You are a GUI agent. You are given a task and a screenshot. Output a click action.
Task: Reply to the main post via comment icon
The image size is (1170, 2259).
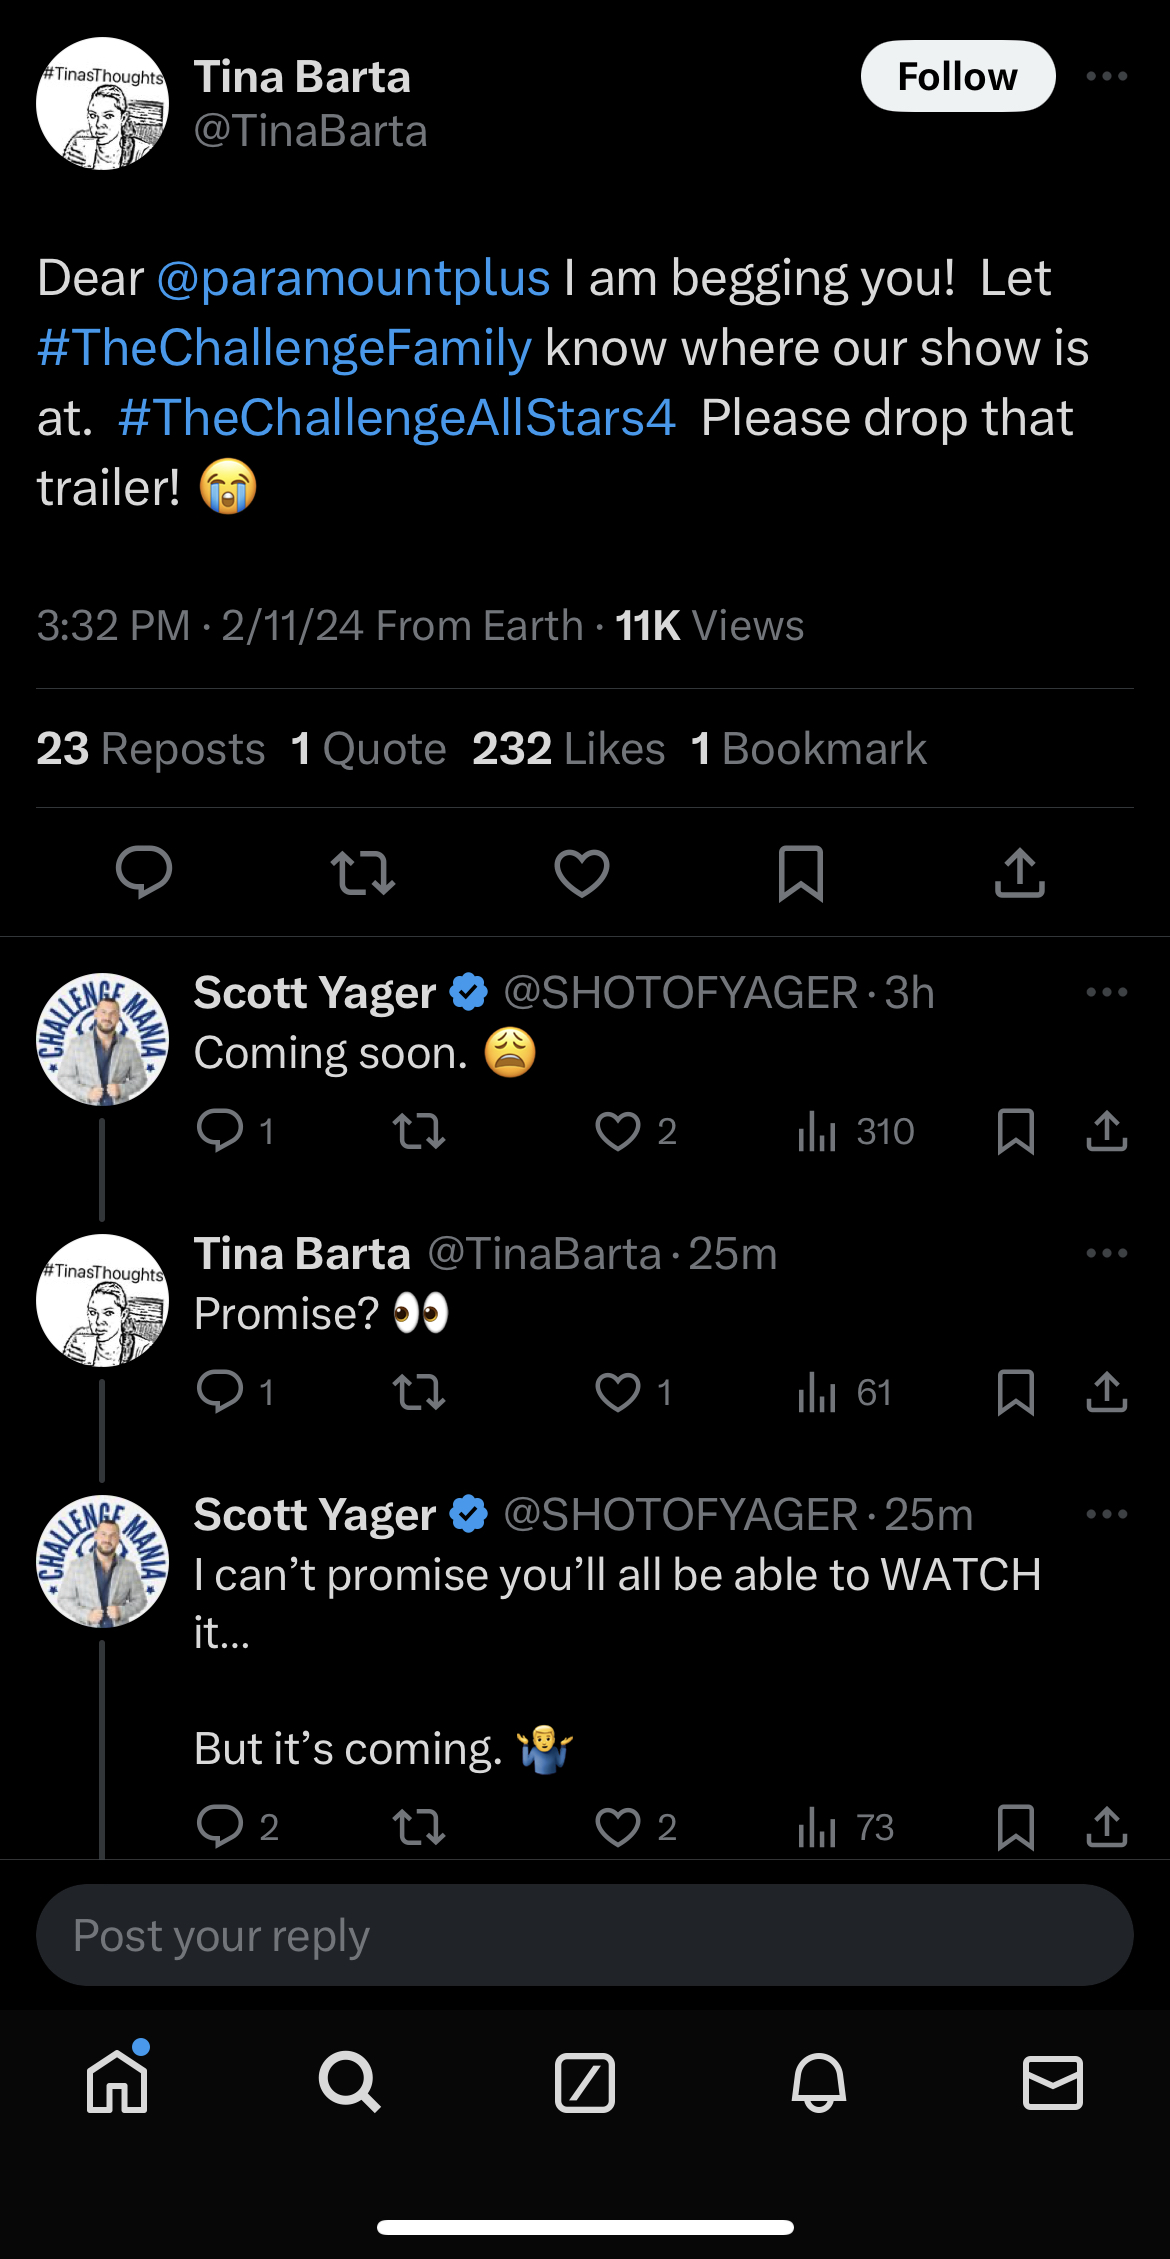(144, 873)
